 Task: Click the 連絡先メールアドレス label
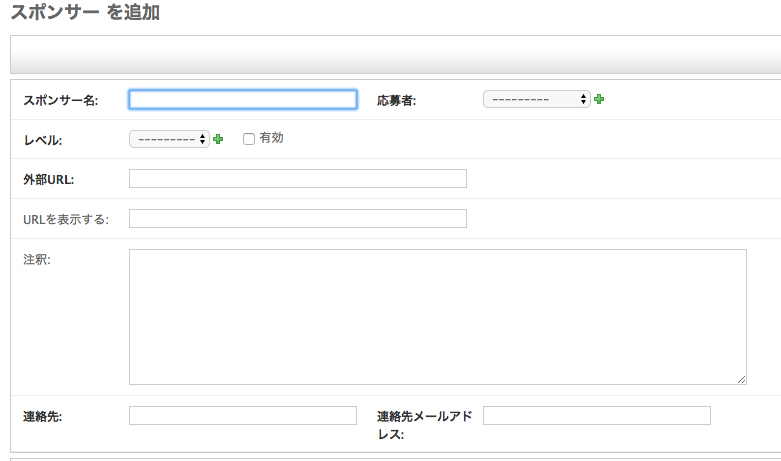pyautogui.click(x=424, y=425)
